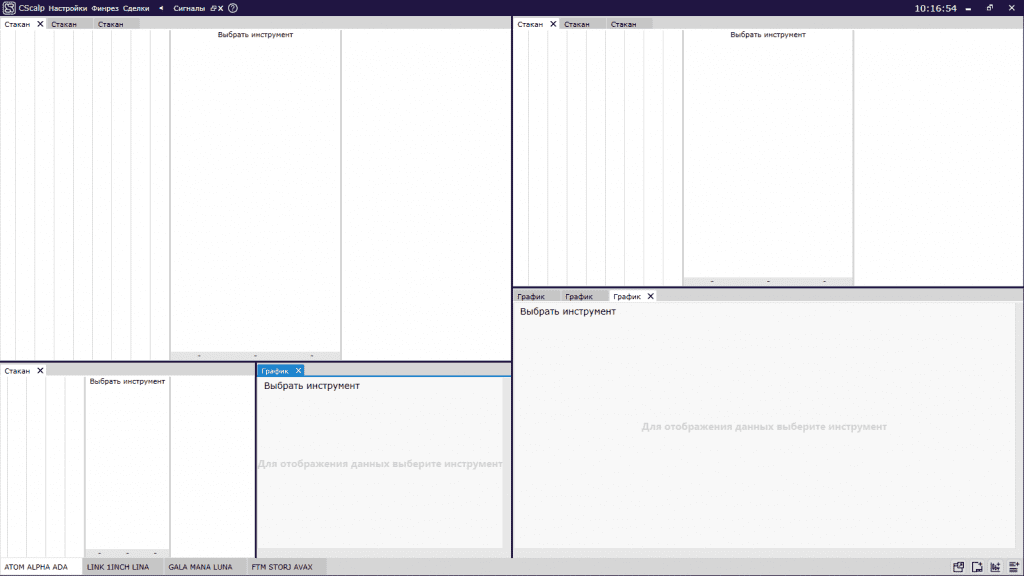Click the CScalp logo icon
This screenshot has width=1024, height=576.
coord(9,8)
